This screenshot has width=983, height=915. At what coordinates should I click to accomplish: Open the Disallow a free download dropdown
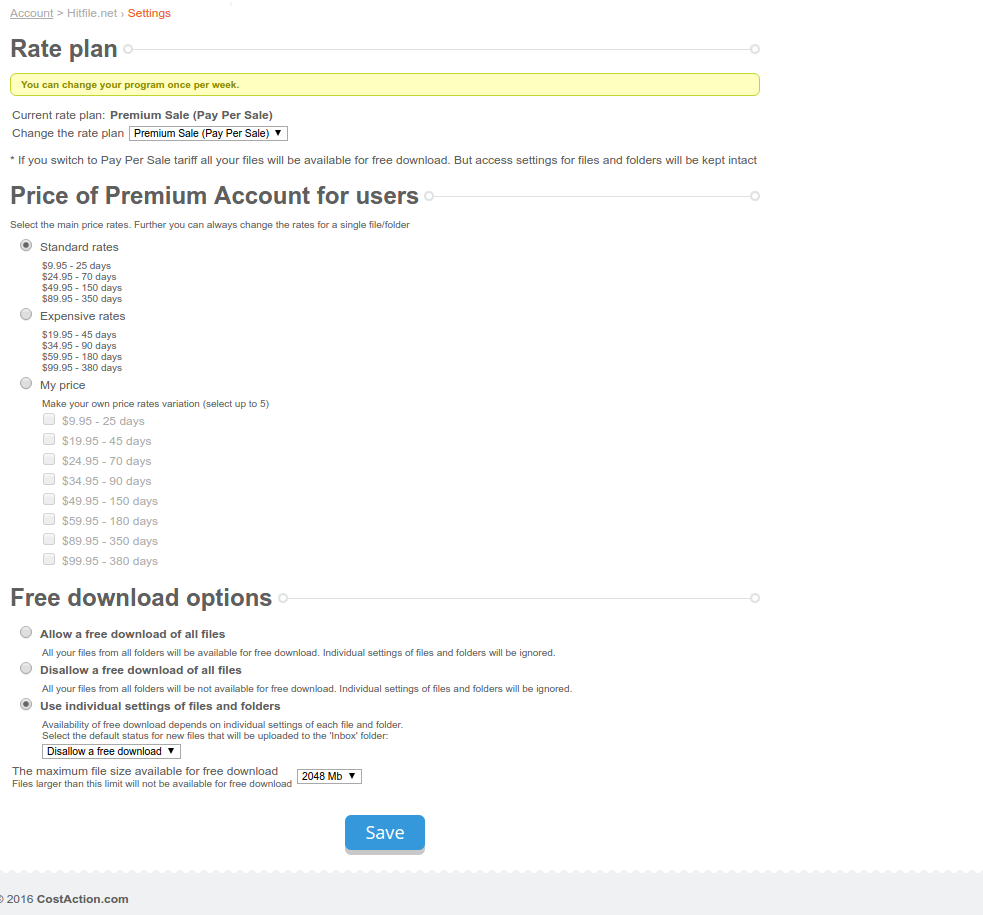(x=111, y=751)
